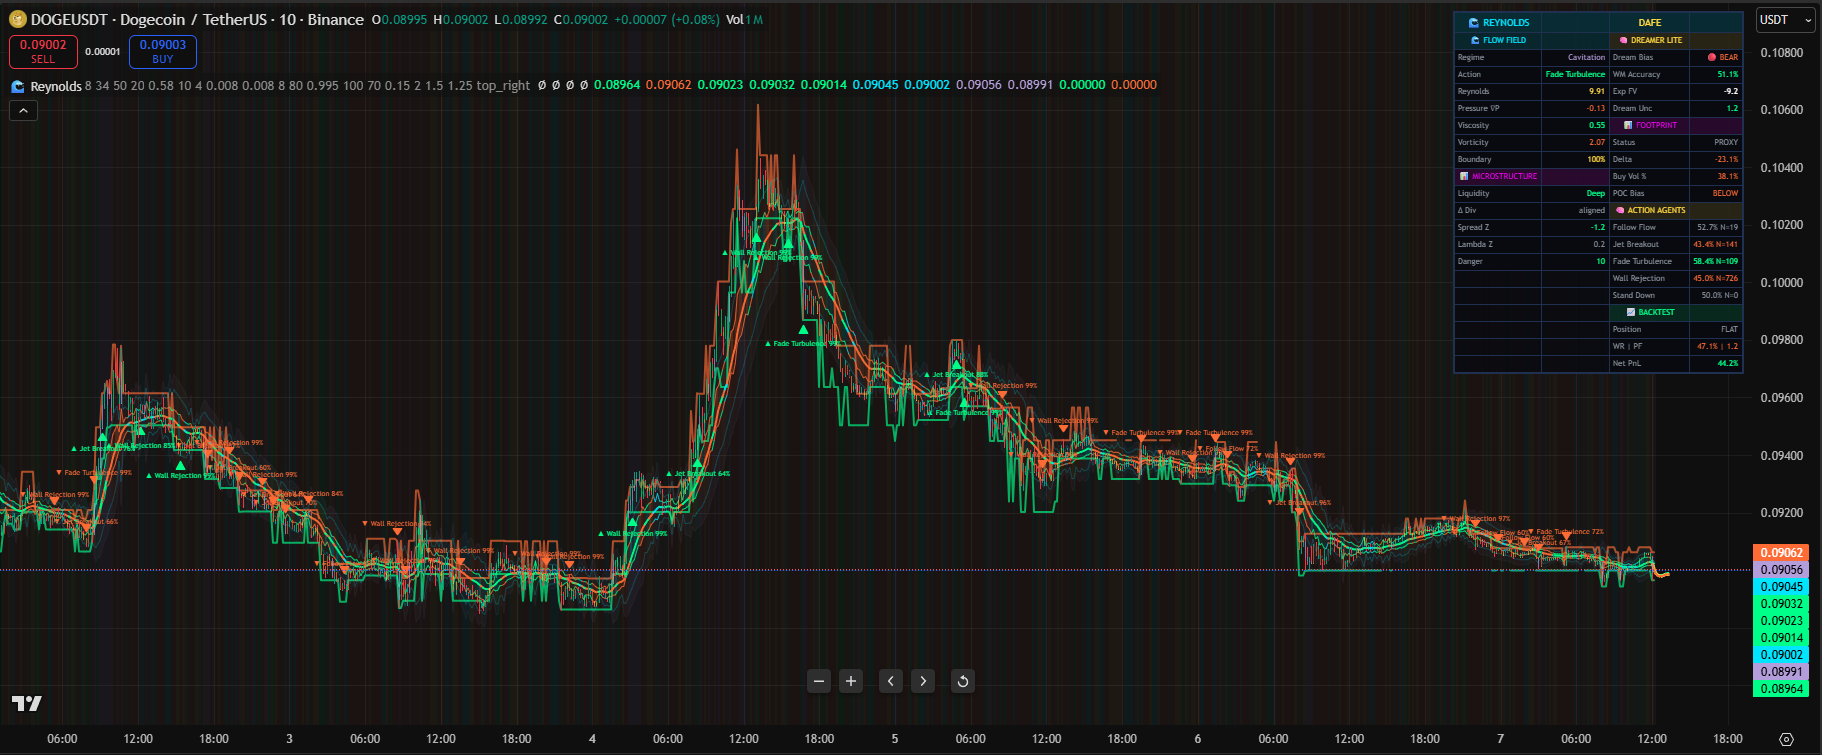Viewport: 1822px width, 755px height.
Task: Click the 0.09062 orange price label
Action: pos(1781,552)
